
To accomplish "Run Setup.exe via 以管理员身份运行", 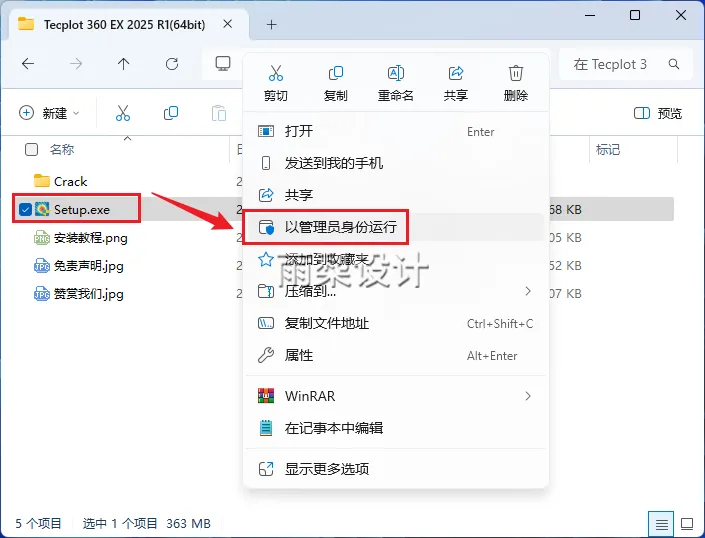I will coord(395,227).
